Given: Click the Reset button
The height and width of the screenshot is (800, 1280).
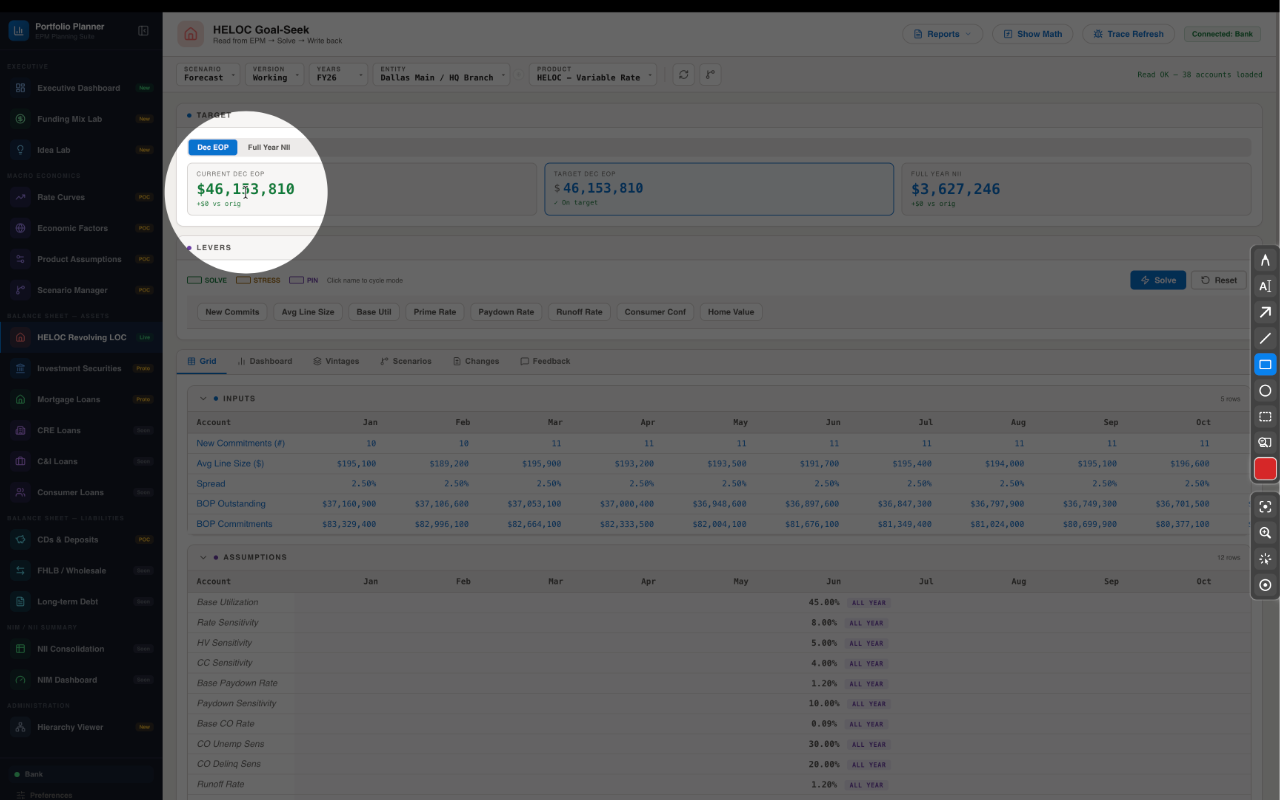Looking at the screenshot, I should [1219, 280].
